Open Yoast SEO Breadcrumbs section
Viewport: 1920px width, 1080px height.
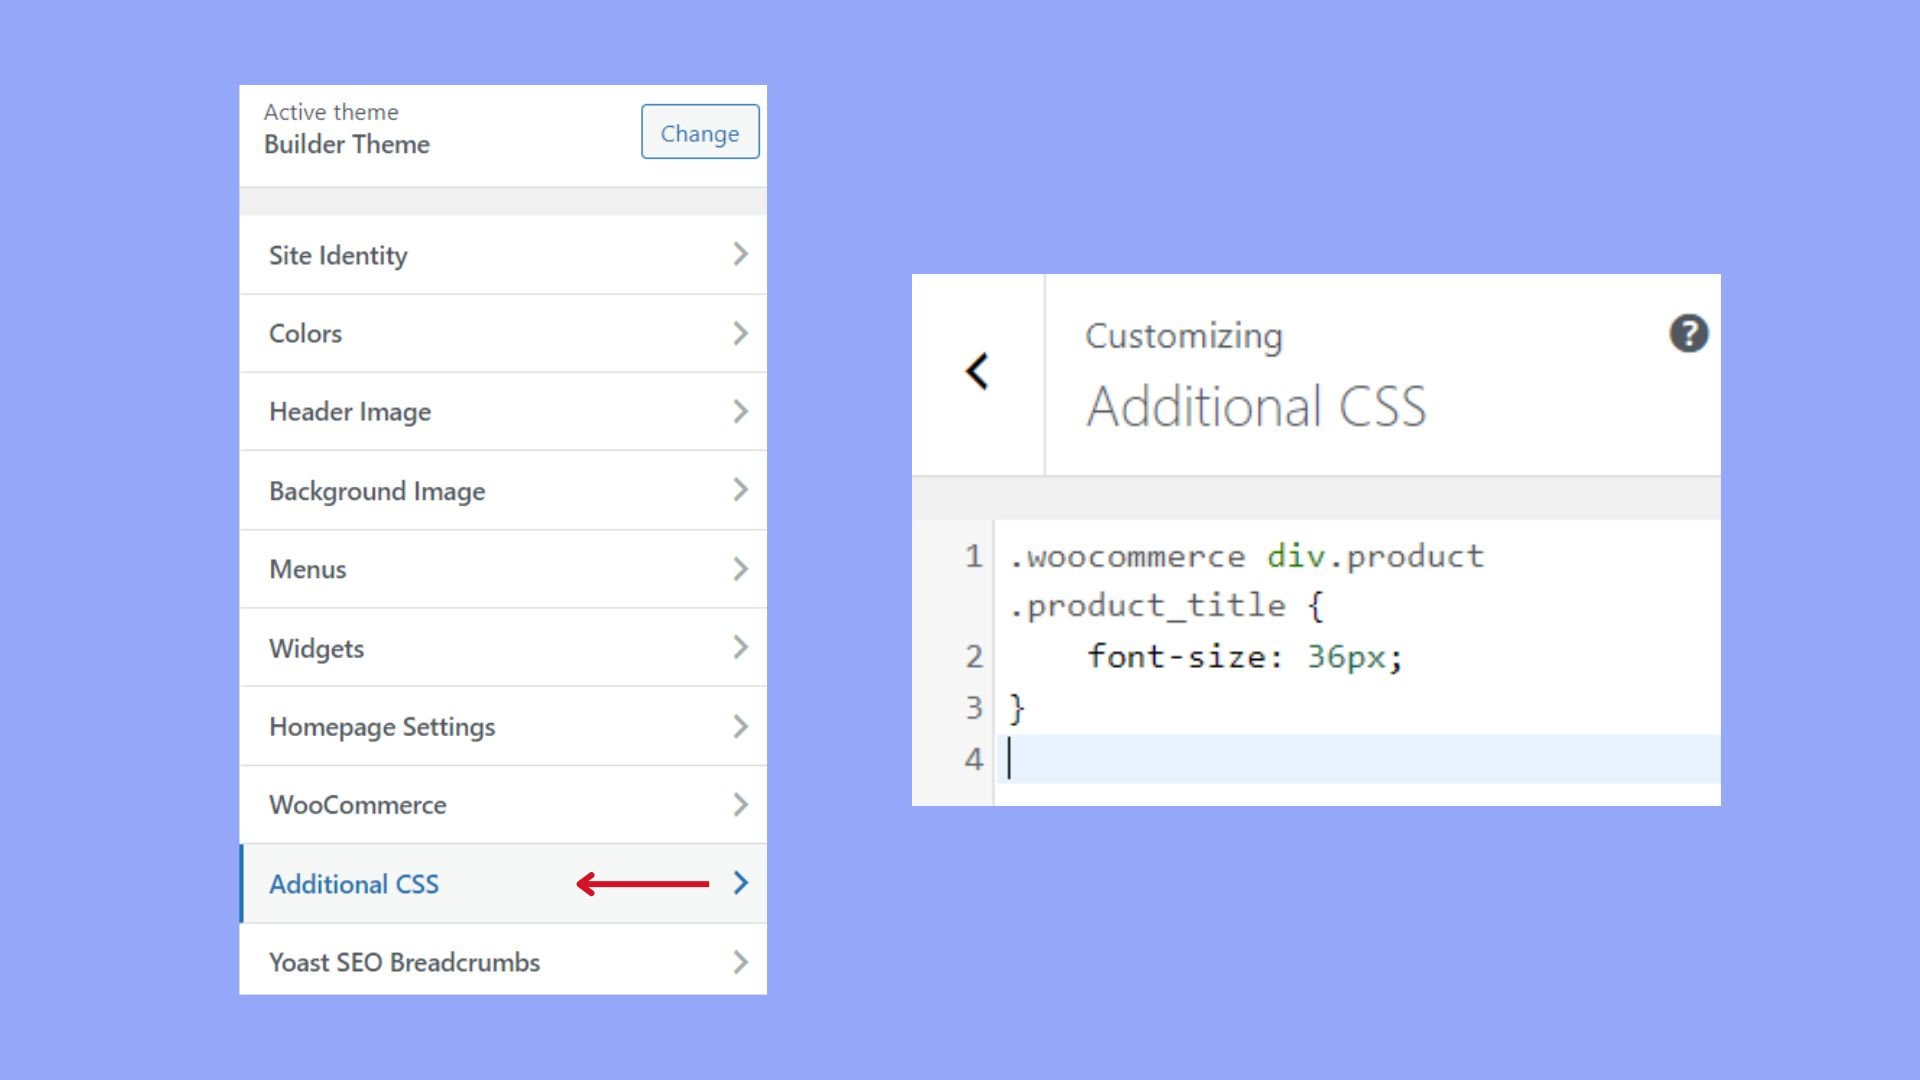point(404,962)
